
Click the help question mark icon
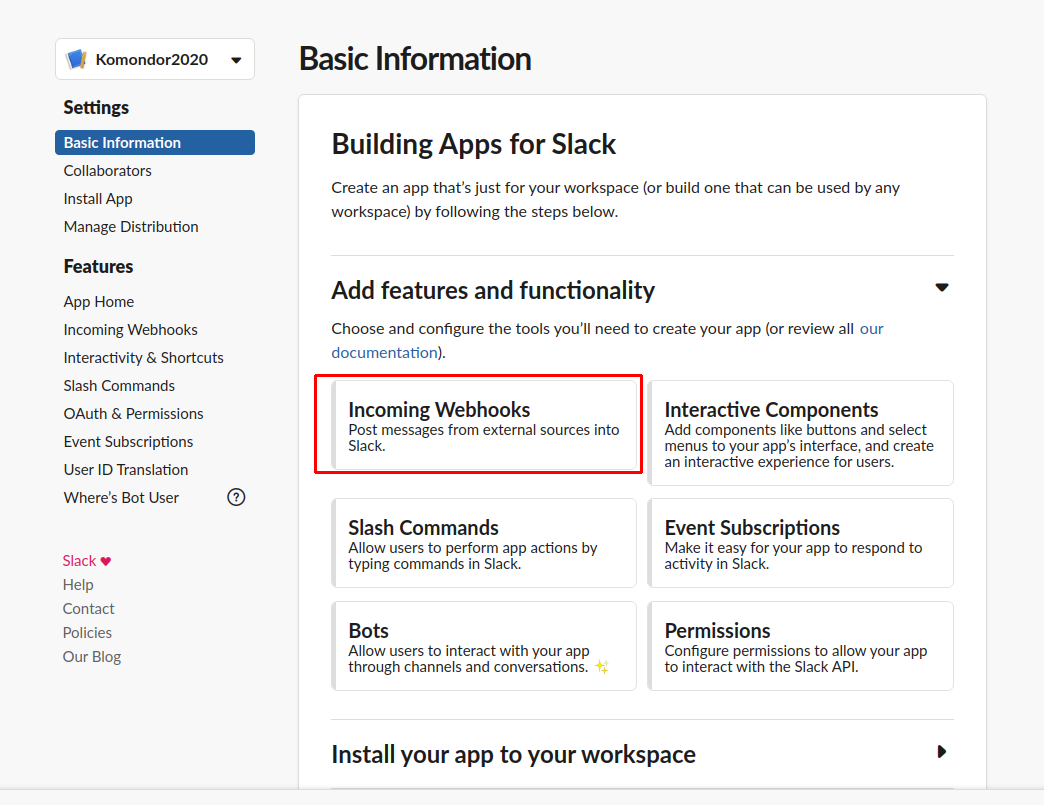click(x=236, y=497)
